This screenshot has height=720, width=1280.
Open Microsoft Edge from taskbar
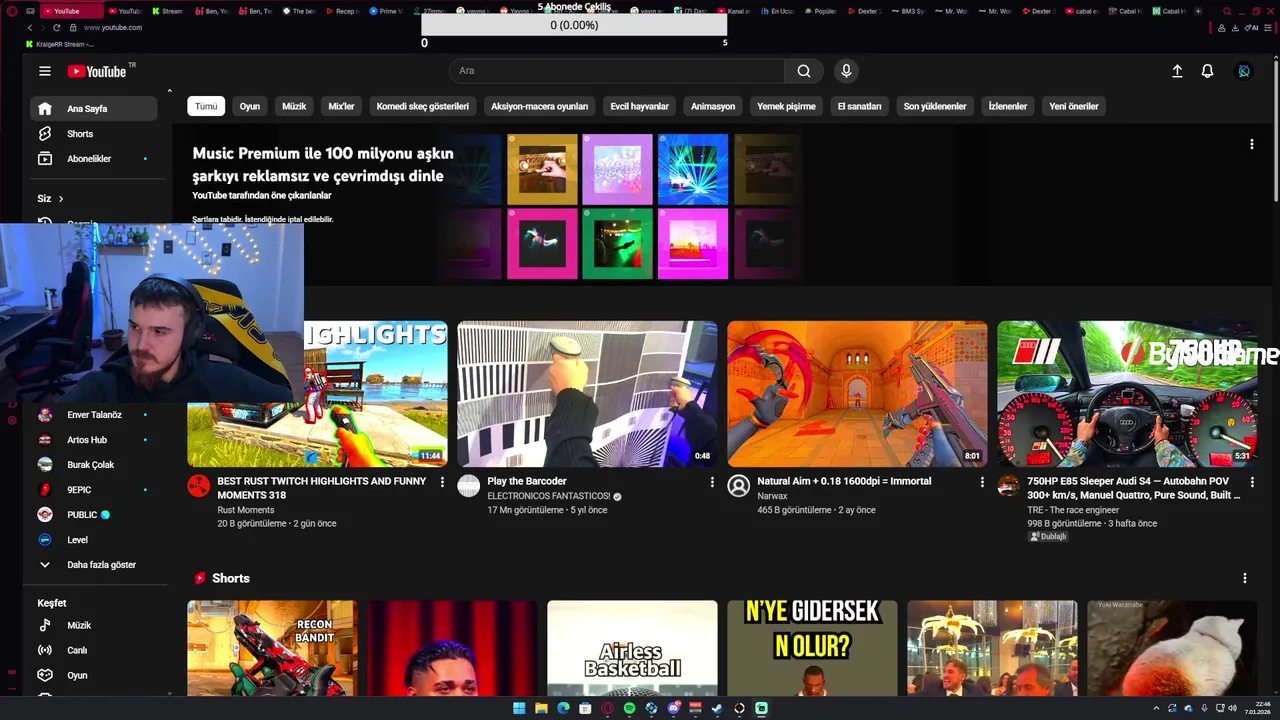tap(563, 708)
